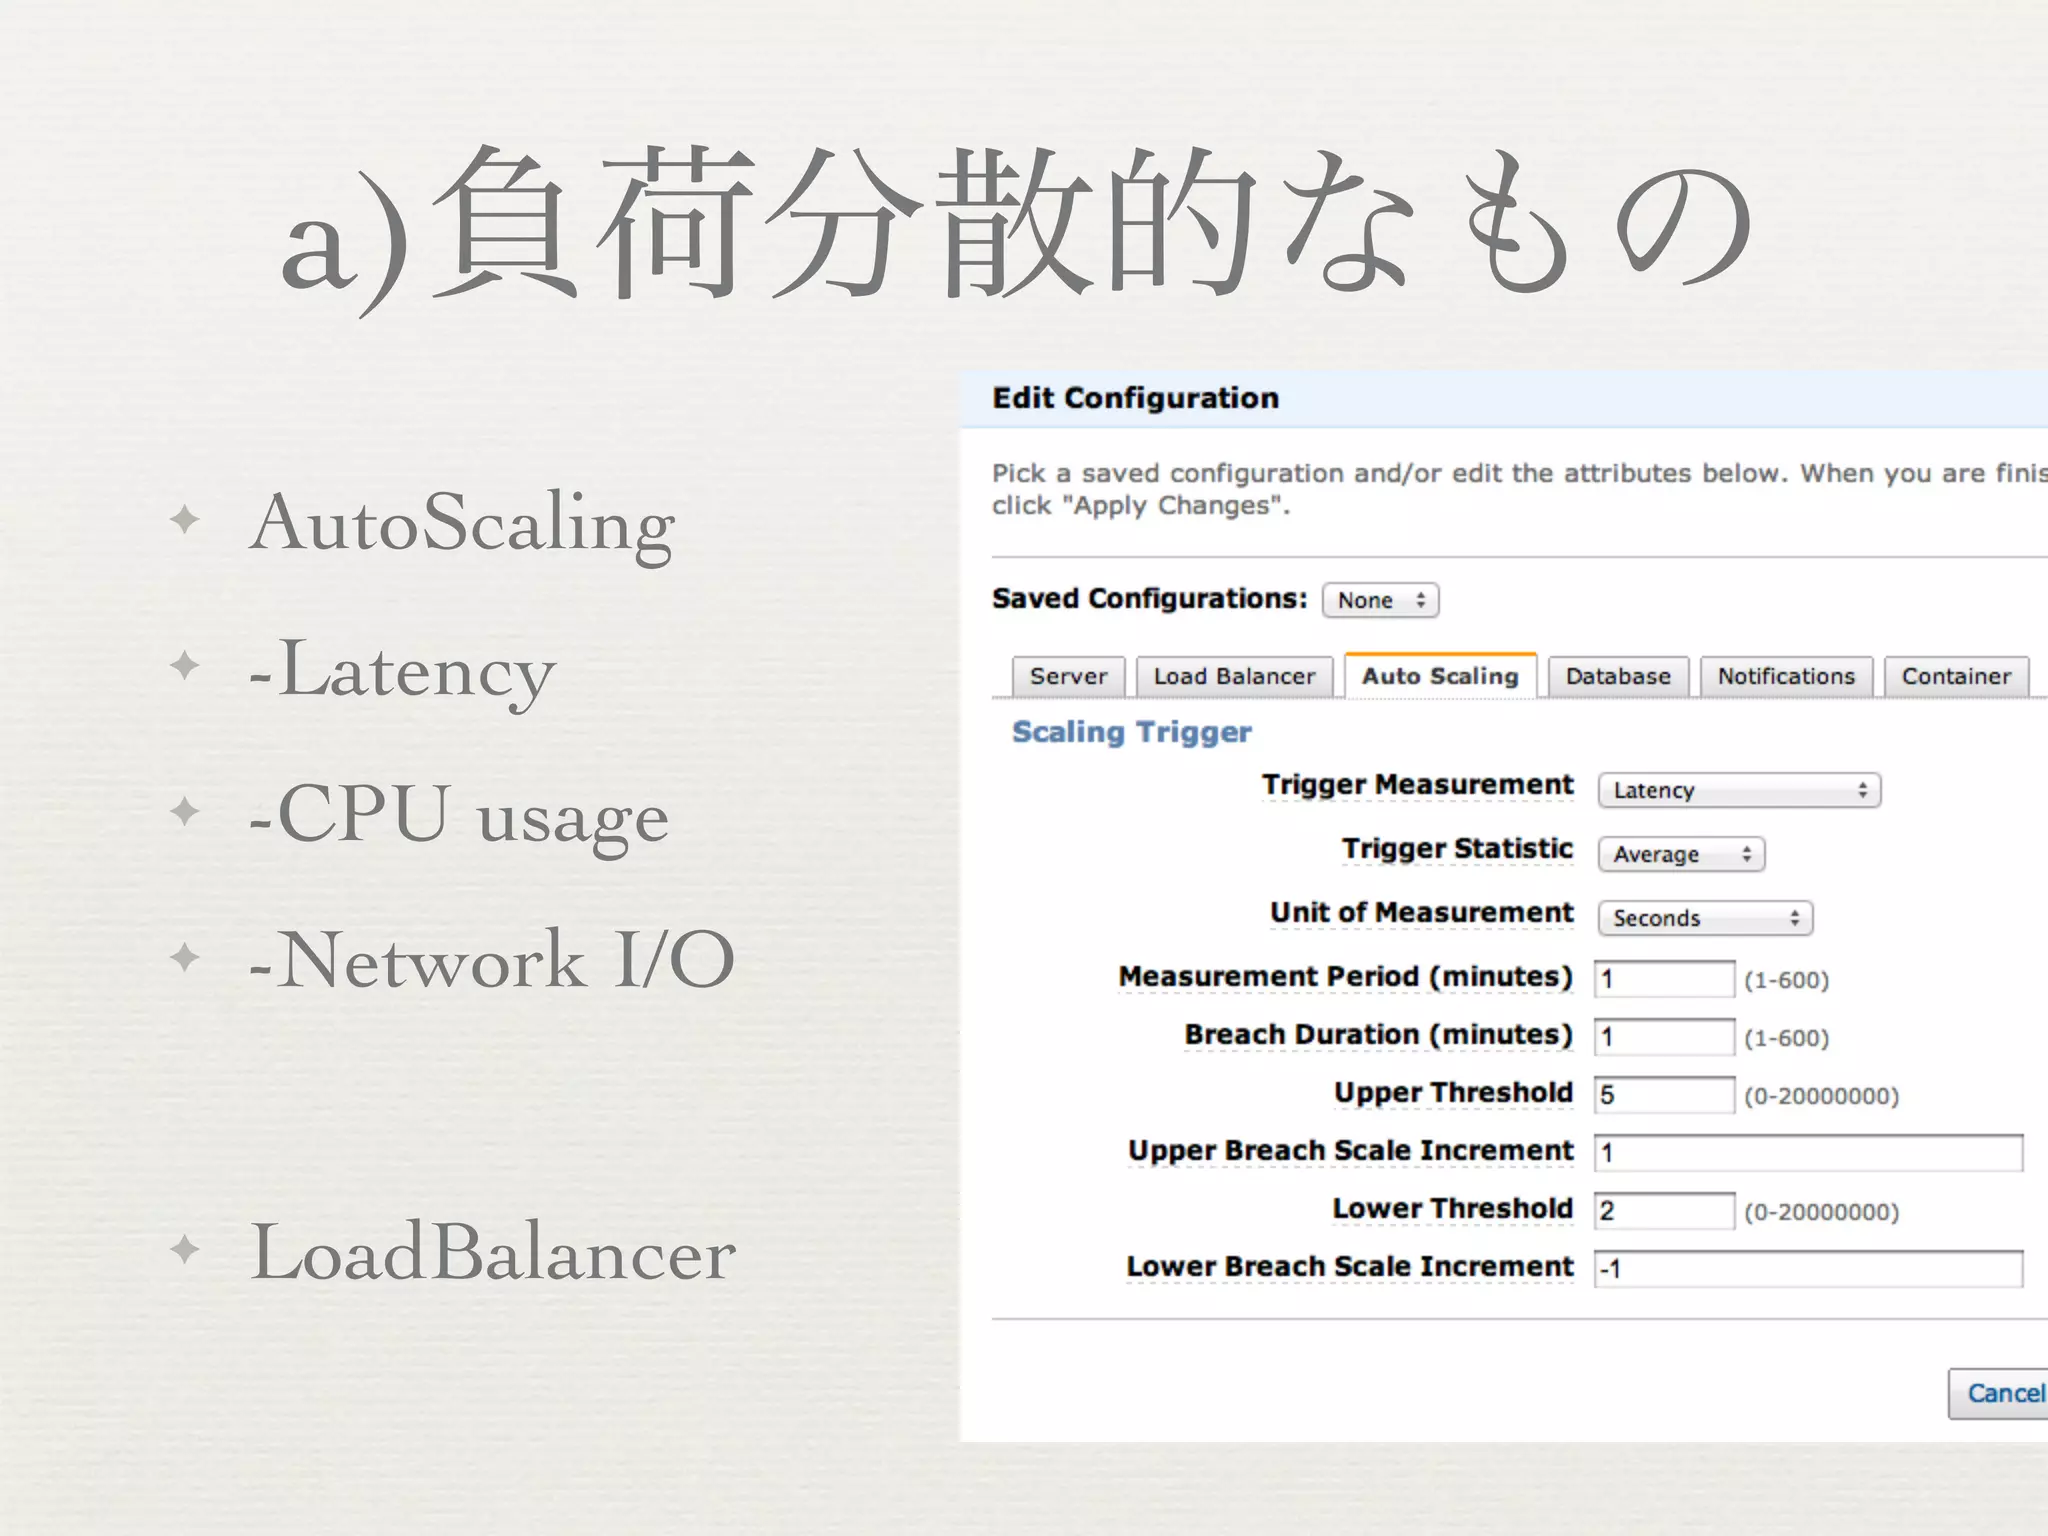Open the Trigger Measurement Latency dropdown
This screenshot has width=2048, height=1536.
(1739, 790)
